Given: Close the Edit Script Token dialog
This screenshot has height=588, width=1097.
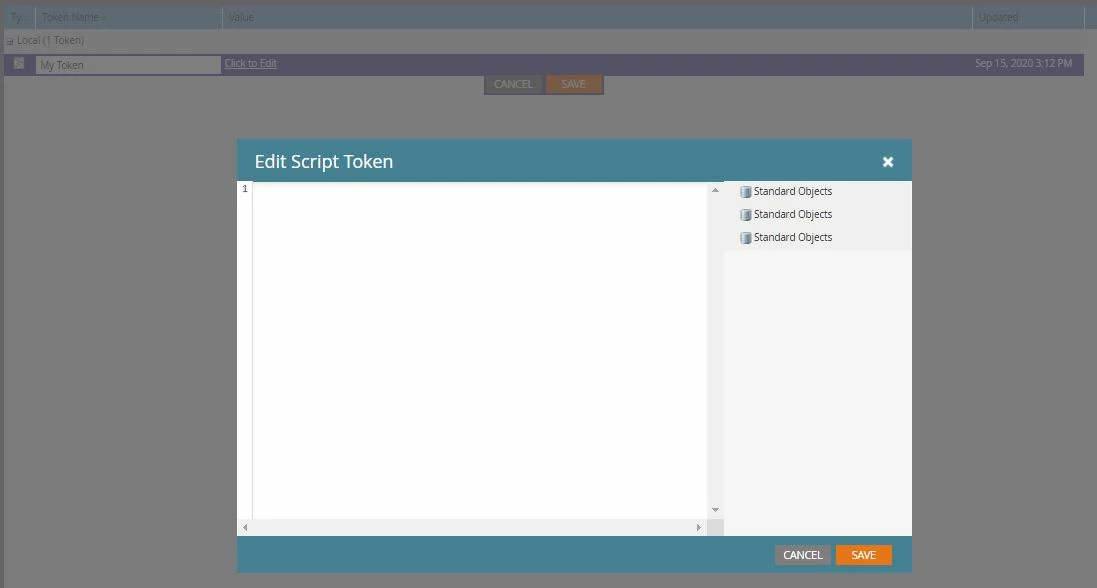Looking at the screenshot, I should [x=888, y=162].
